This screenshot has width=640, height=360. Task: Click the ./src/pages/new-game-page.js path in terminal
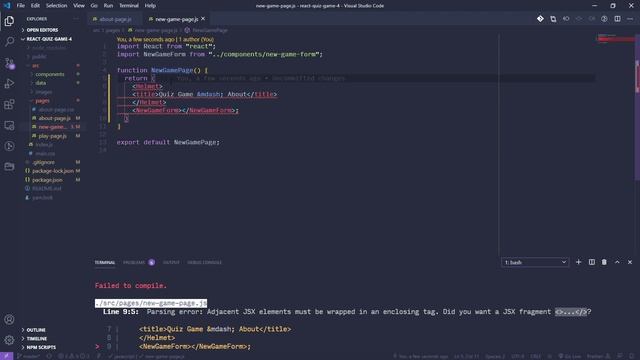[151, 303]
